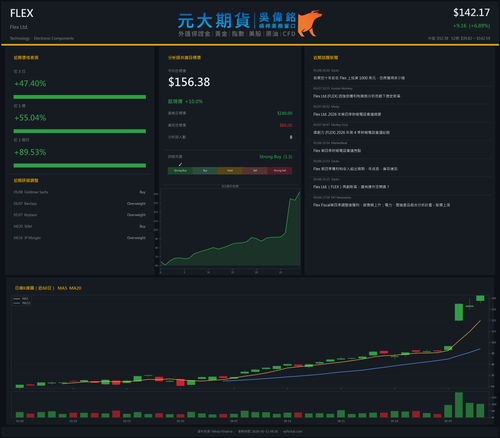The height and width of the screenshot is (438, 500).
Task: Click the MA20 legend entry on candlestick chart
Action: [x=22, y=303]
